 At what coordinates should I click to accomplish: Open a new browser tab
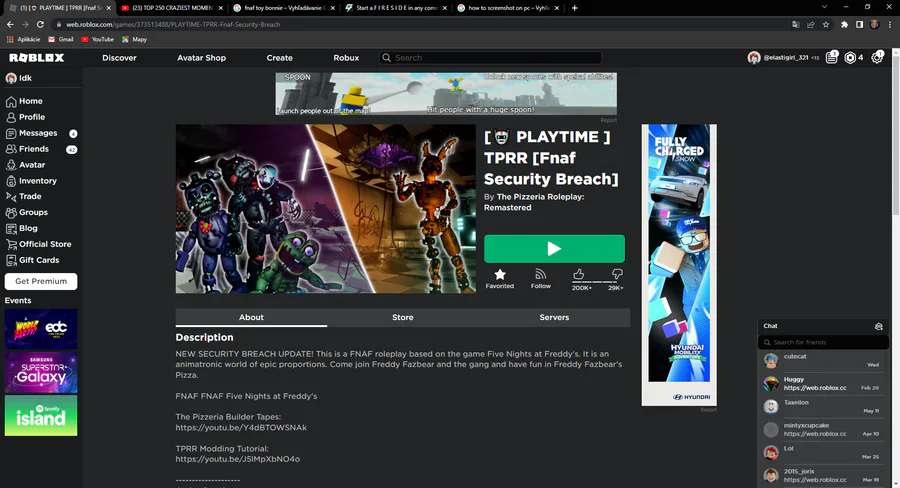[575, 8]
